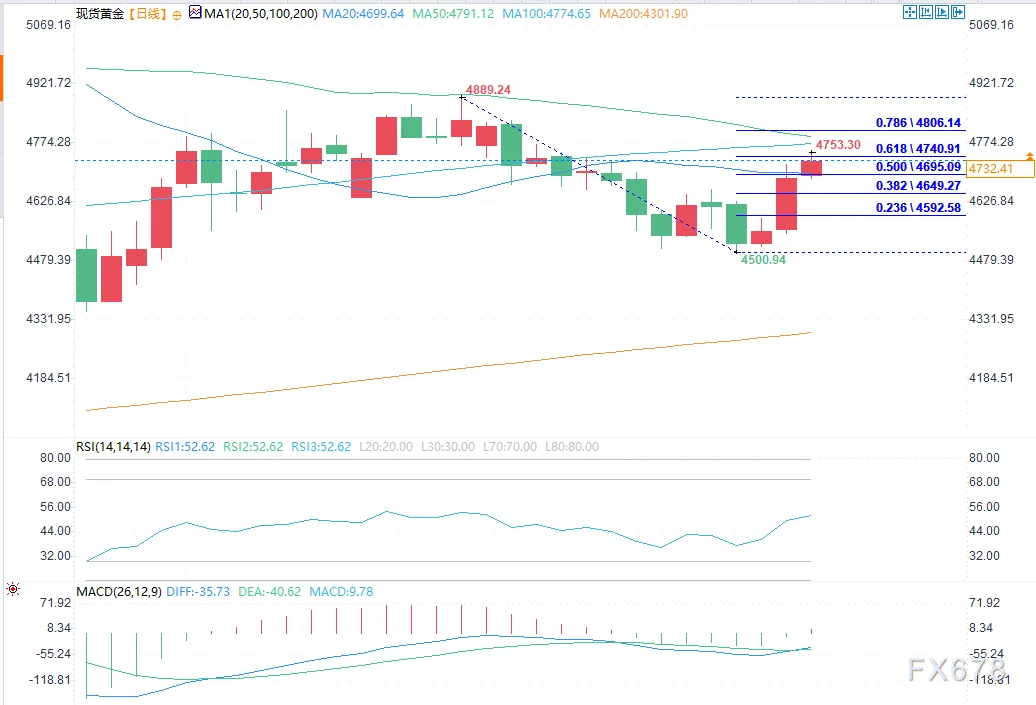
Task: Click the red target icon beside MACD panel
Action: tap(13, 589)
